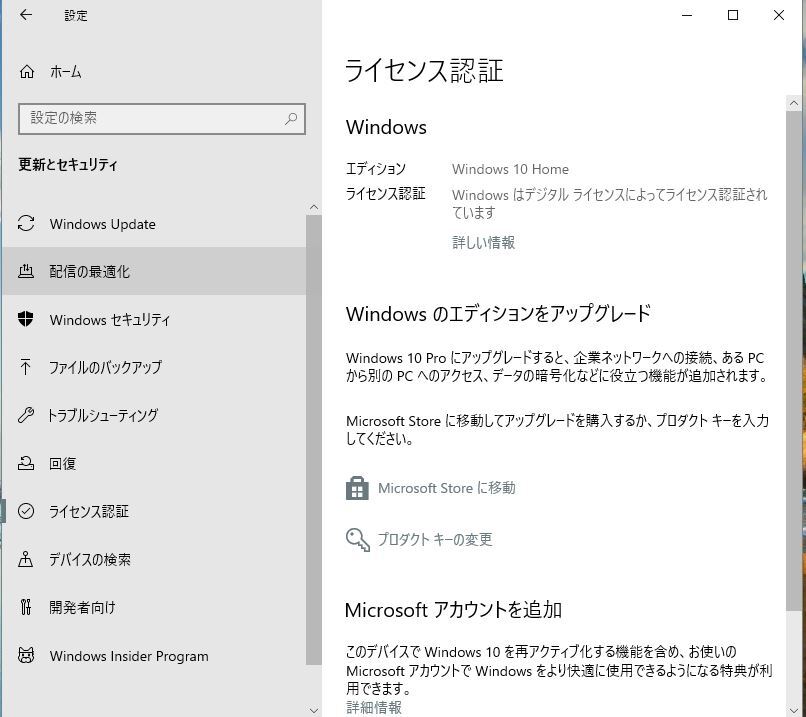Click the 設定の検索 input field
Screen dimensions: 806x717
click(162, 119)
